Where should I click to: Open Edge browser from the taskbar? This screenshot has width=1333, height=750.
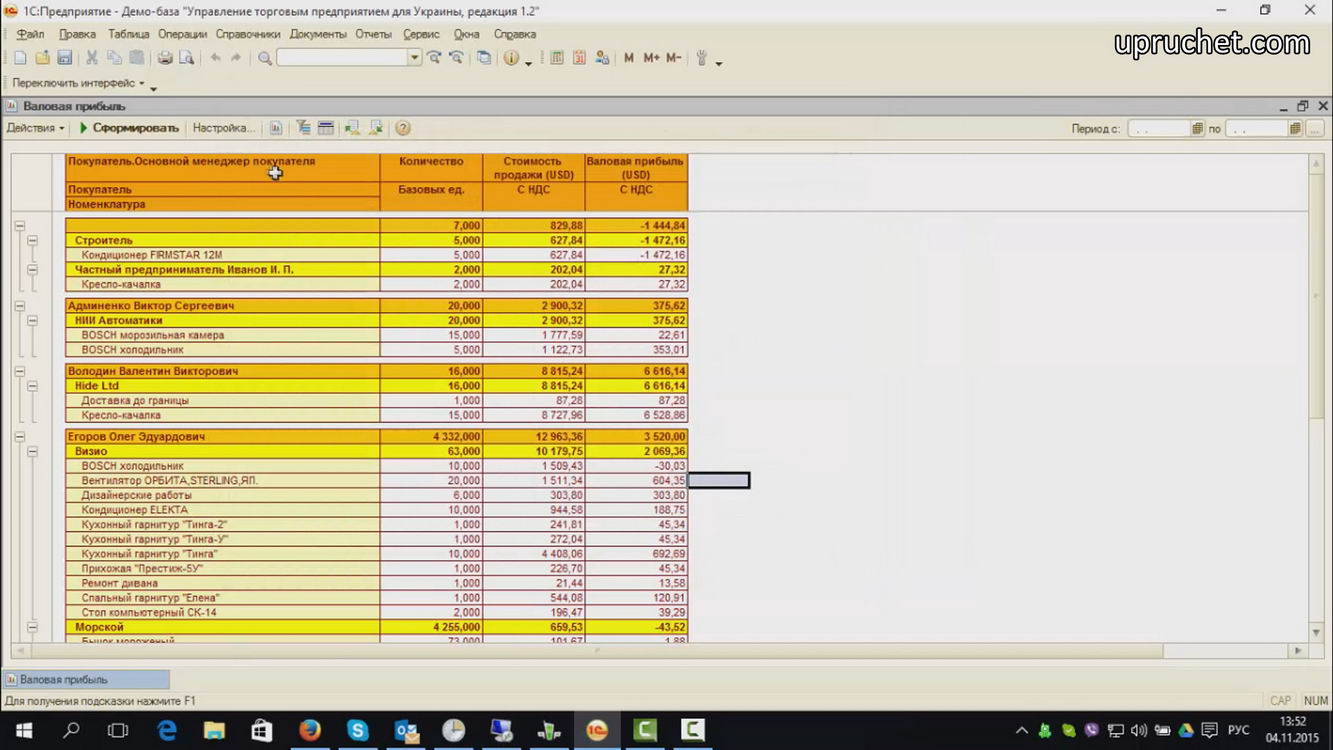point(167,731)
